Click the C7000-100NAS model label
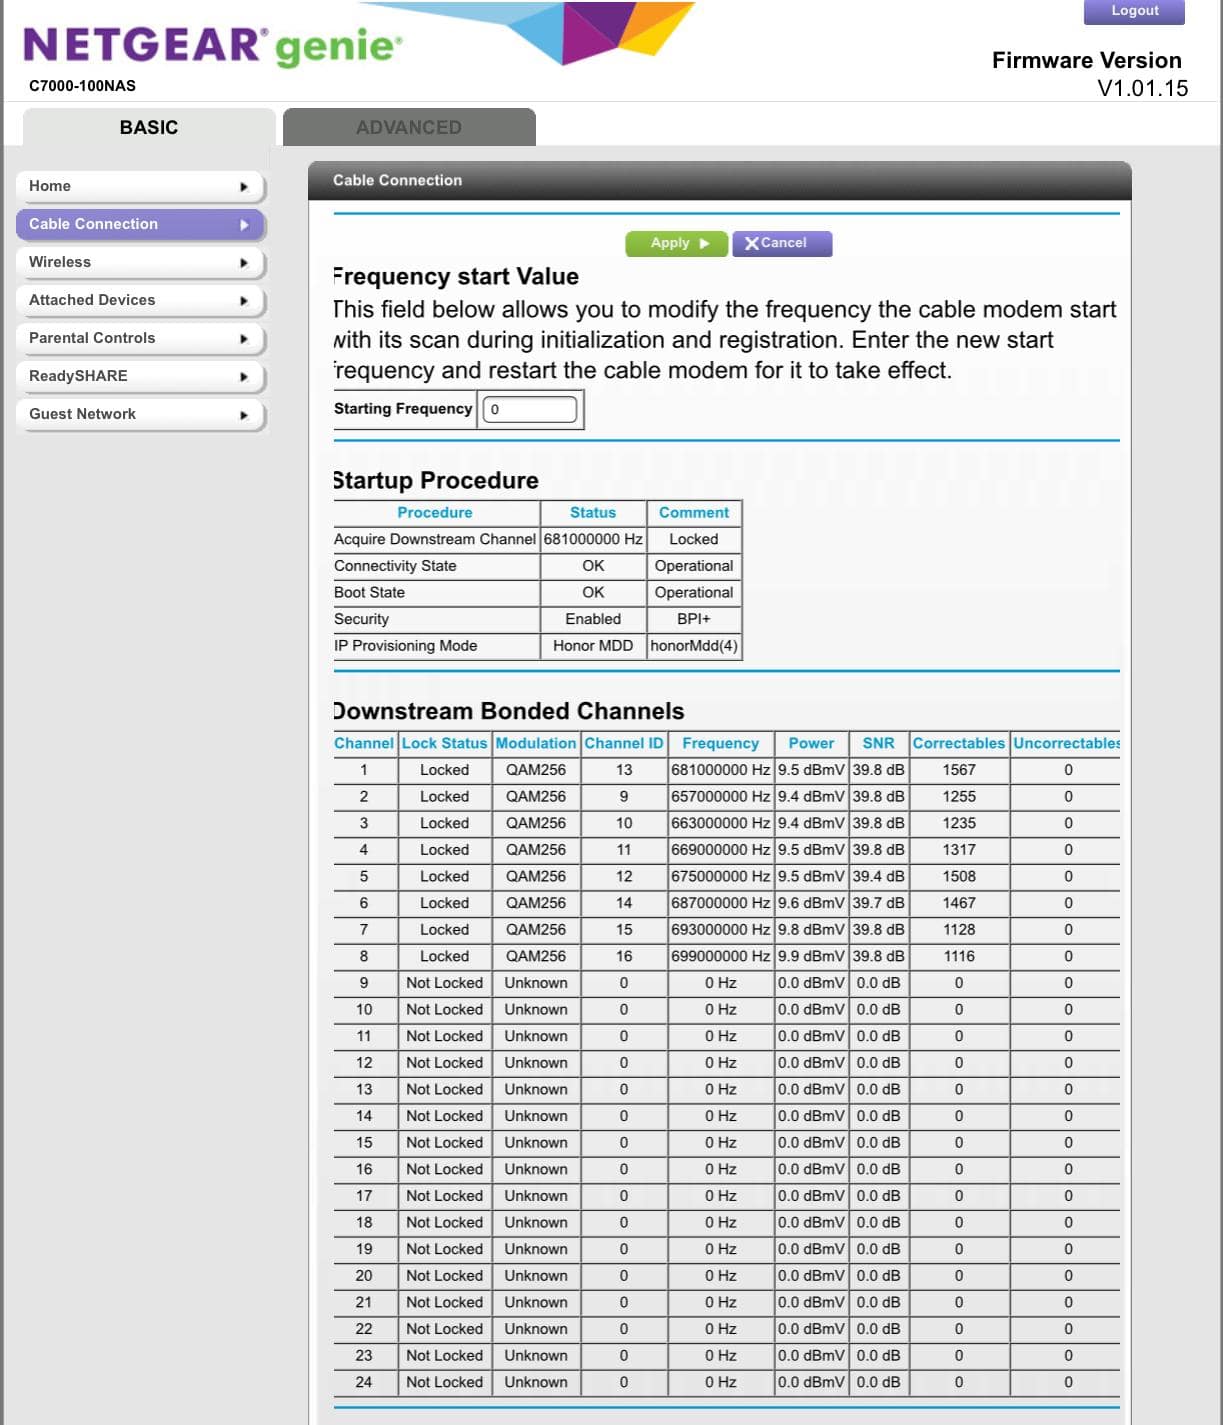The width and height of the screenshot is (1223, 1425). [x=84, y=86]
